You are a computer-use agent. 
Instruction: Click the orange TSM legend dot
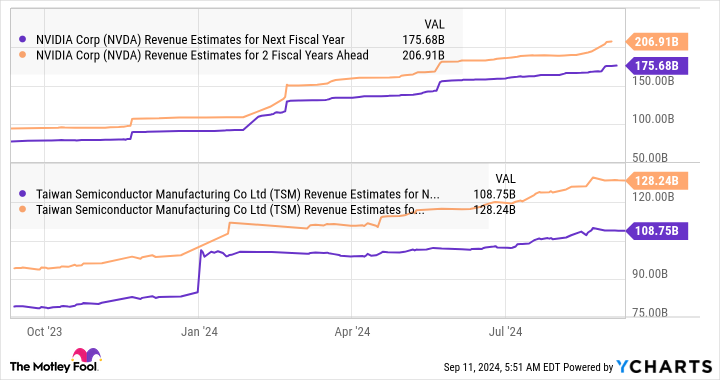pyautogui.click(x=22, y=210)
